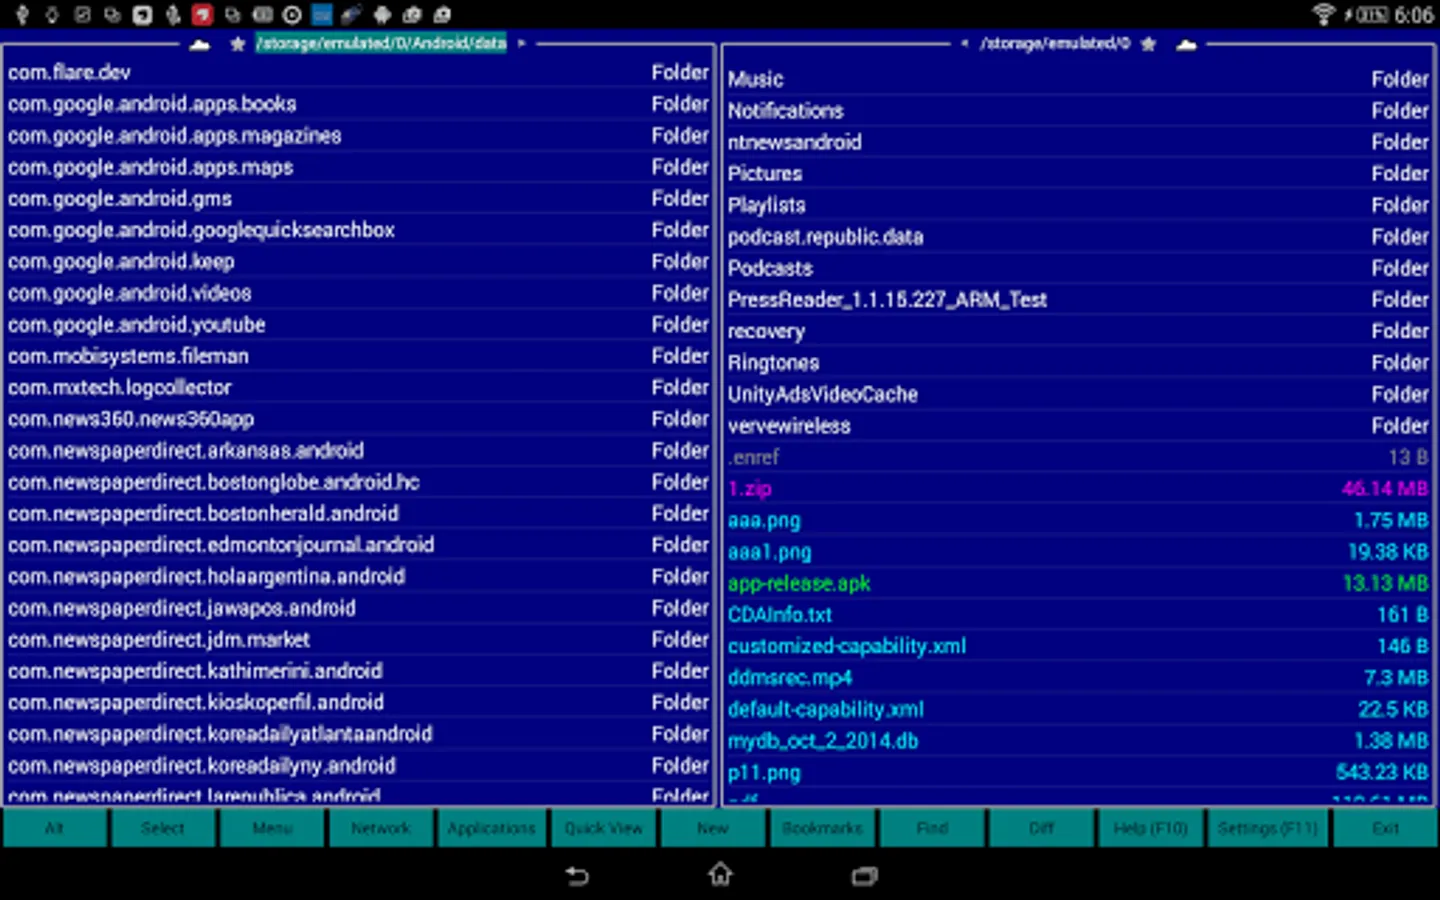Tap the blue square notification icon
The height and width of the screenshot is (900, 1440).
pyautogui.click(x=322, y=14)
